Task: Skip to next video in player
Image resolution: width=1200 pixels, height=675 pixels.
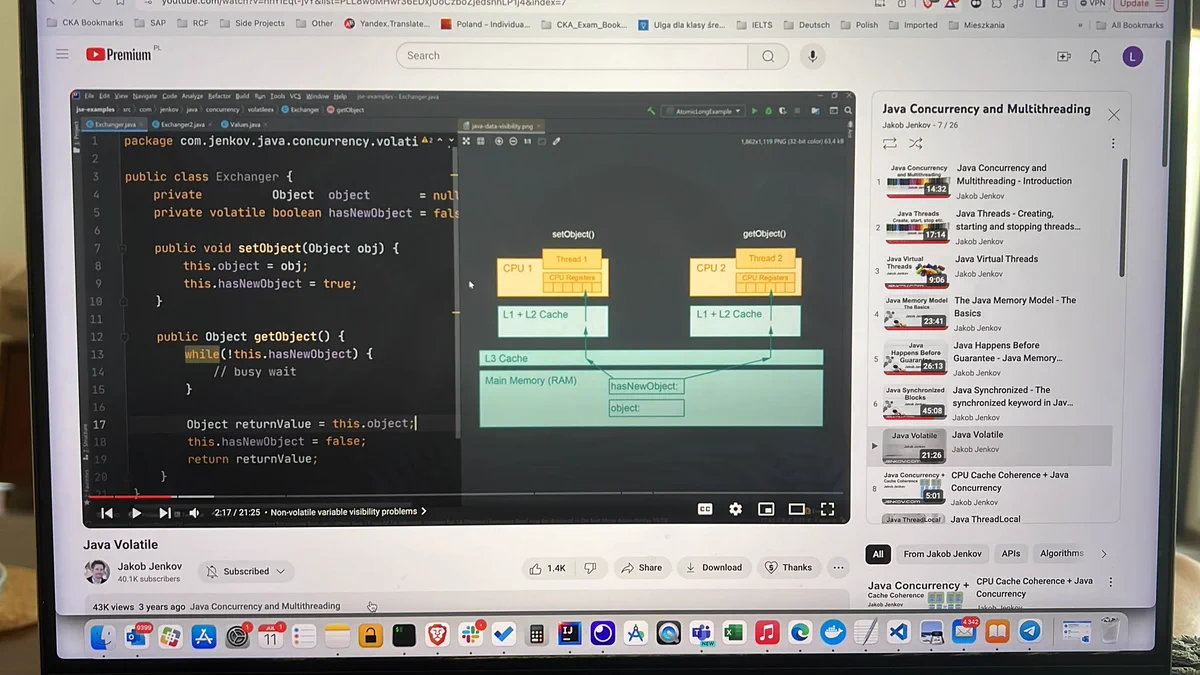Action: point(165,513)
